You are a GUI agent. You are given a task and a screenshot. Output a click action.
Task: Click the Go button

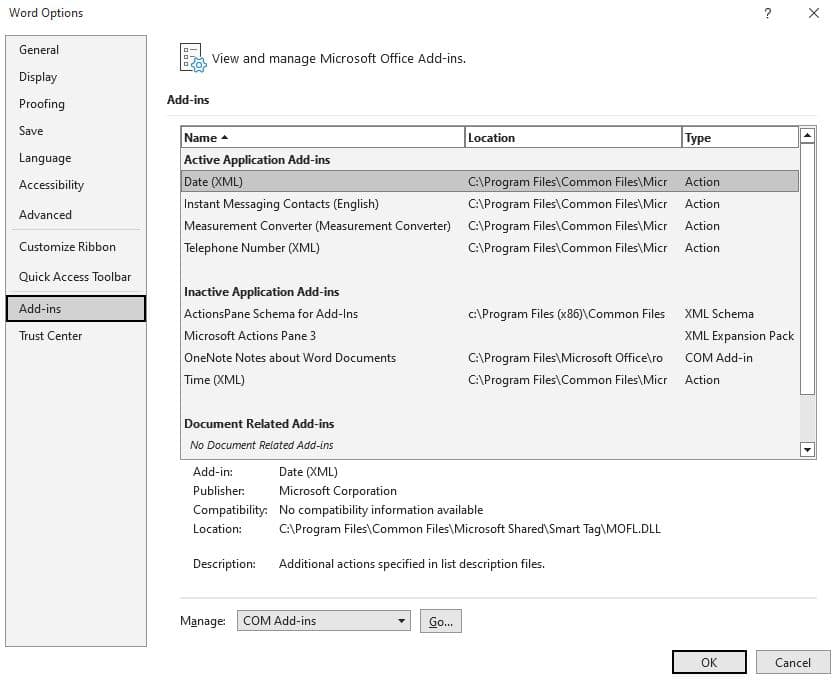pyautogui.click(x=441, y=621)
